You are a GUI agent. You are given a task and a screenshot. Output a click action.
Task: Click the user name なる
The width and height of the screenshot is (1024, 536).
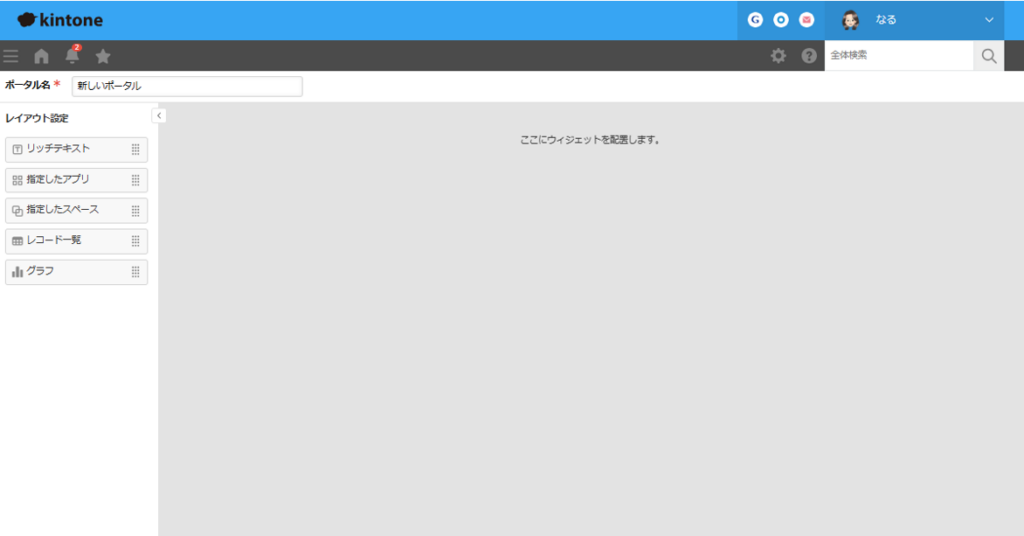pyautogui.click(x=886, y=20)
